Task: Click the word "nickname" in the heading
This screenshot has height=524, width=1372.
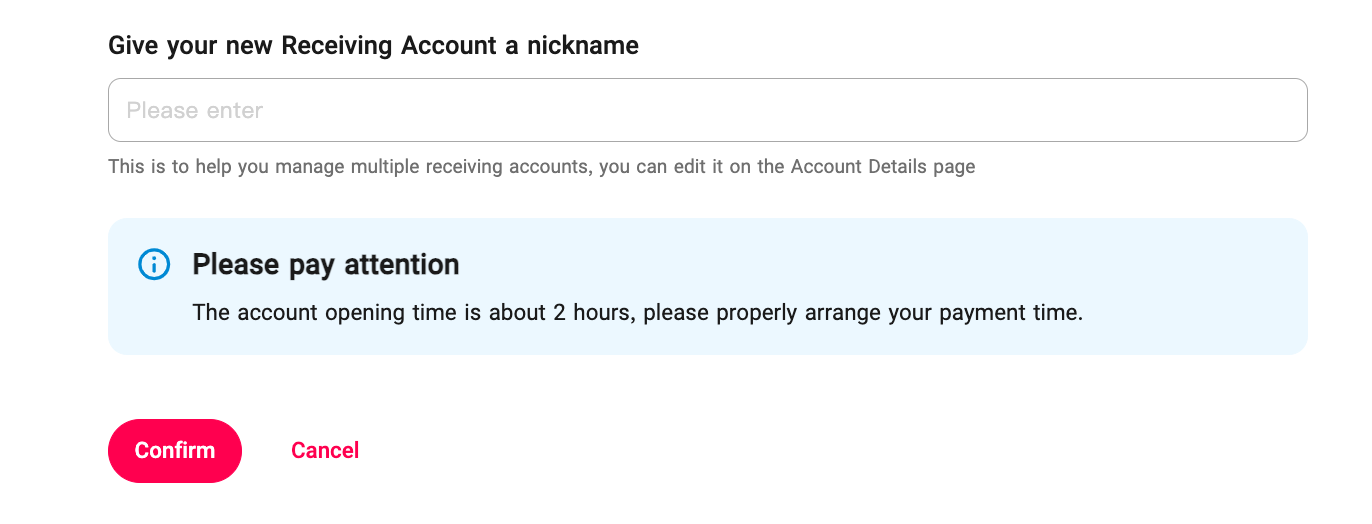Action: [x=583, y=45]
